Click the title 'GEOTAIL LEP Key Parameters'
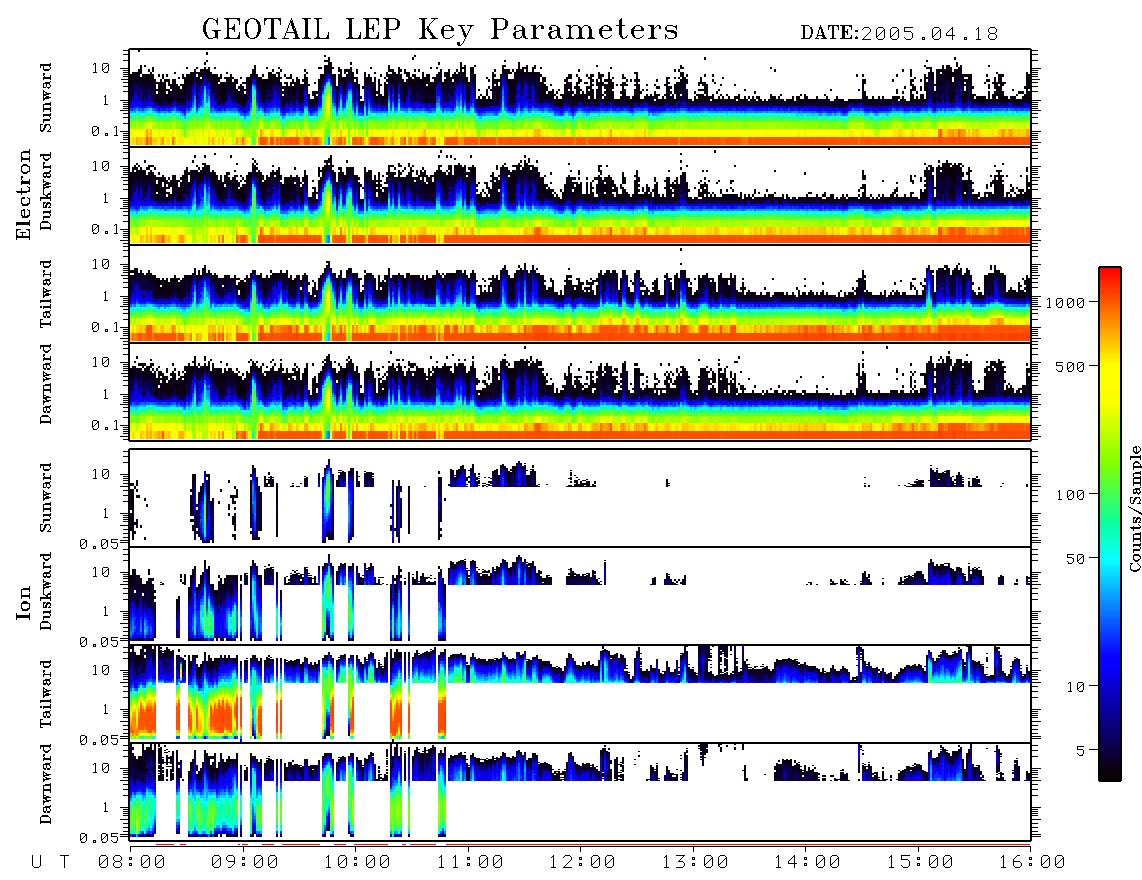Image resolution: width=1142 pixels, height=880 pixels. (x=440, y=30)
